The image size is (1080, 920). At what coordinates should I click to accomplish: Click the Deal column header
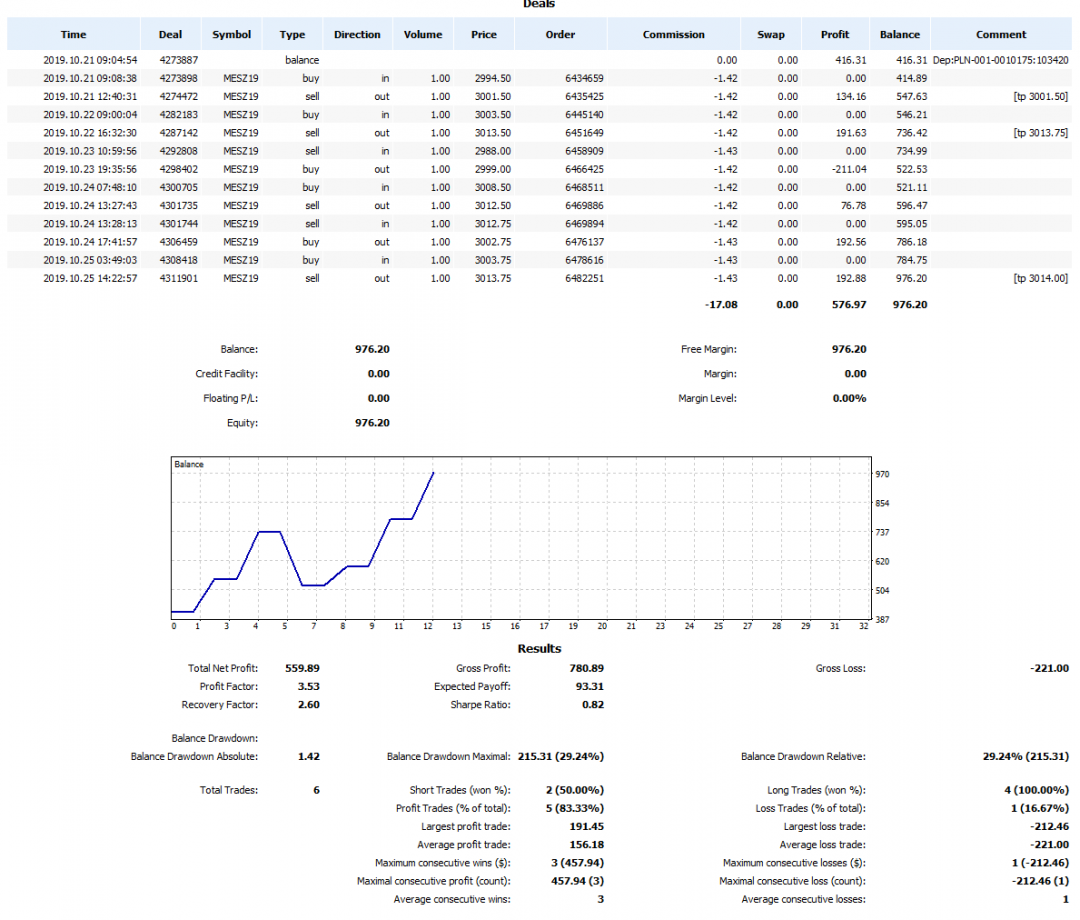click(171, 34)
